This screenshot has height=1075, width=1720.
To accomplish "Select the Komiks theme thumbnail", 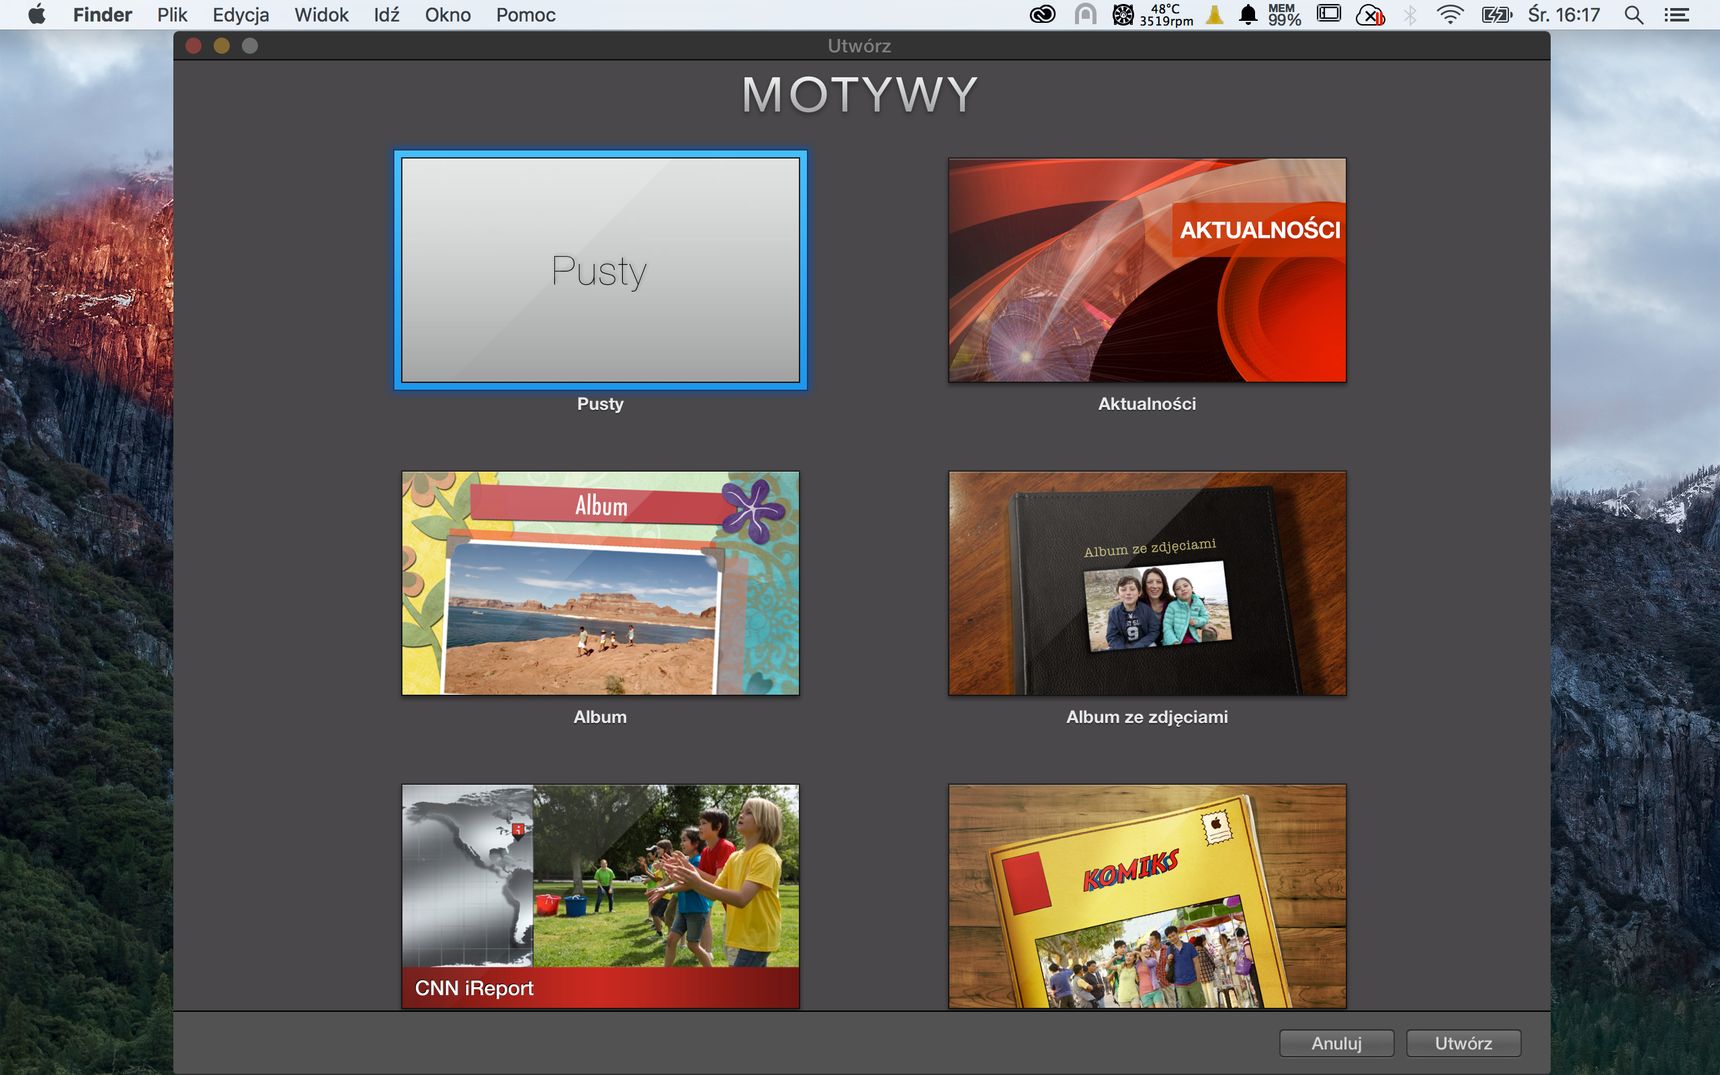I will tap(1147, 896).
